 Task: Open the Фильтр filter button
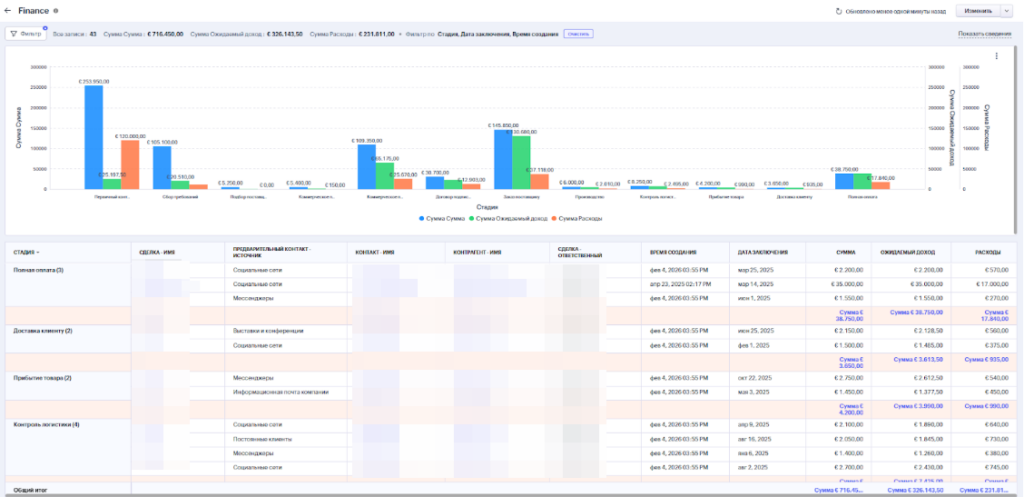[25, 33]
